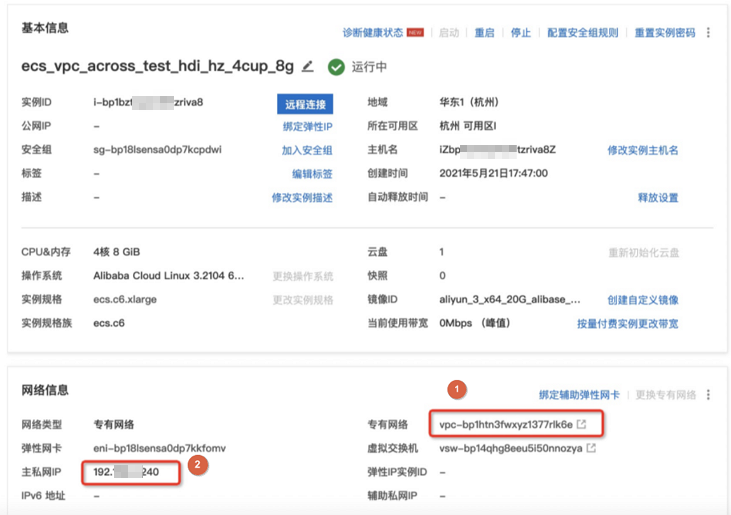Click 编辑标签 link
Image resolution: width=731 pixels, height=515 pixels.
point(312,174)
